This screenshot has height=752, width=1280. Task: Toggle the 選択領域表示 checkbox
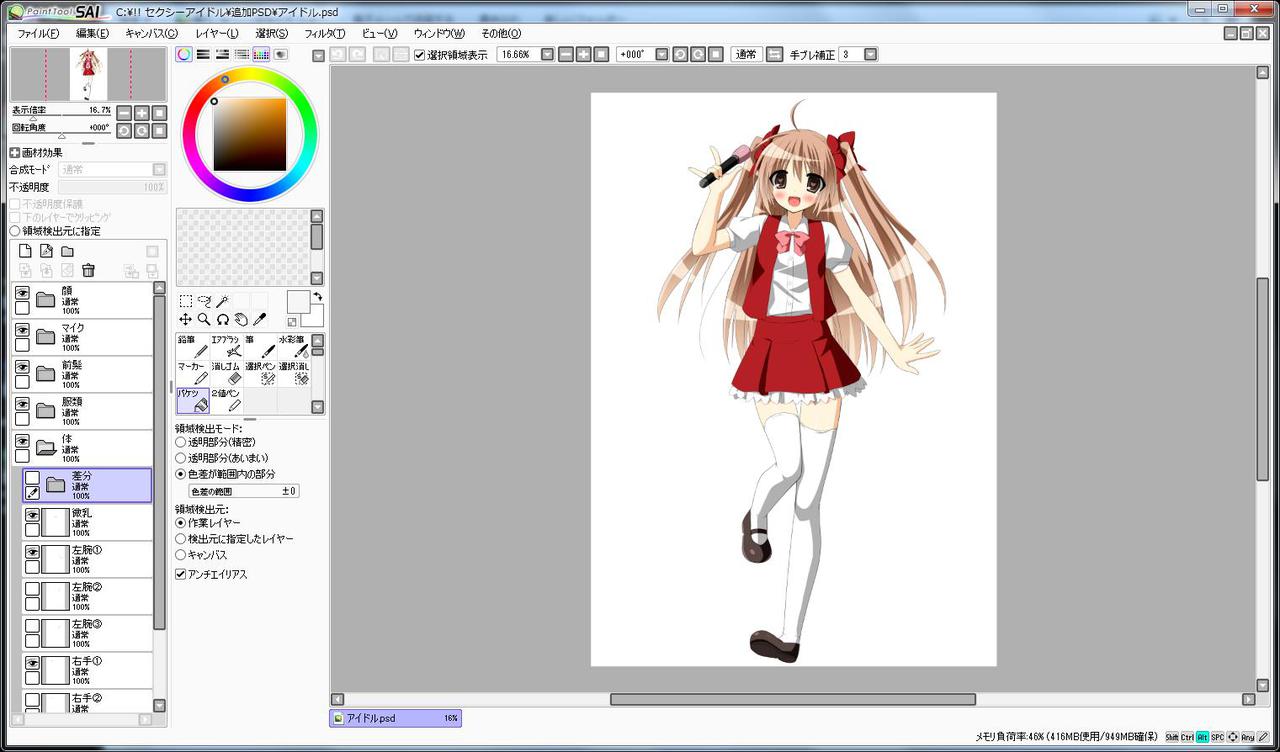420,55
